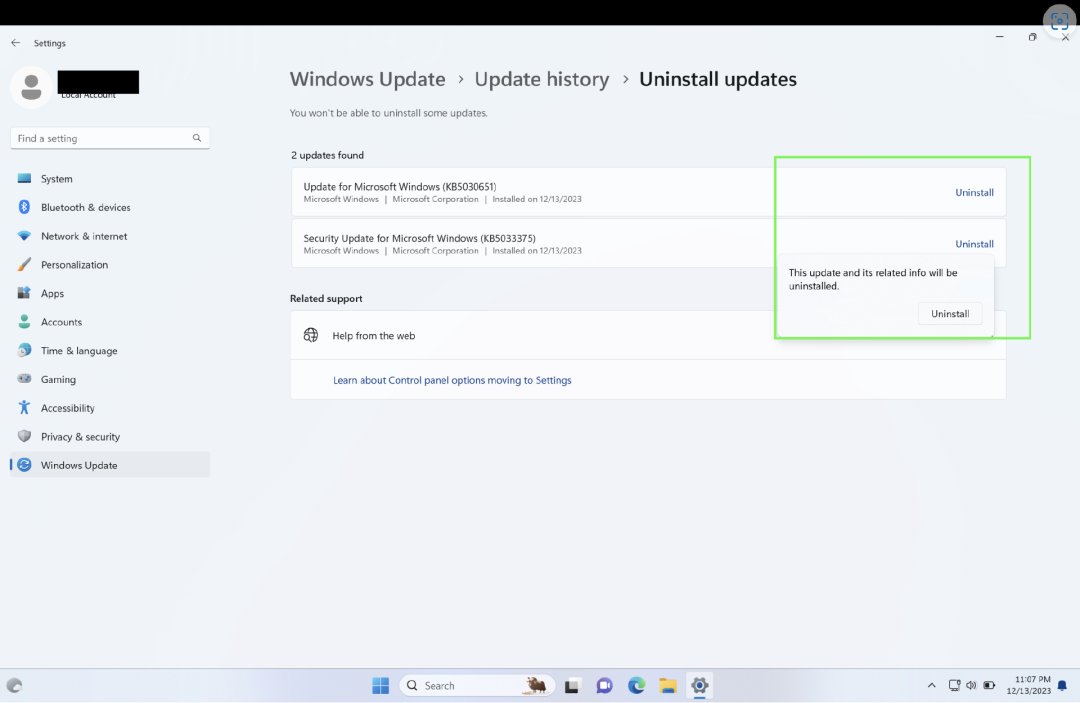This screenshot has width=1080, height=703.
Task: Click the Apps icon in sidebar
Action: (x=24, y=293)
